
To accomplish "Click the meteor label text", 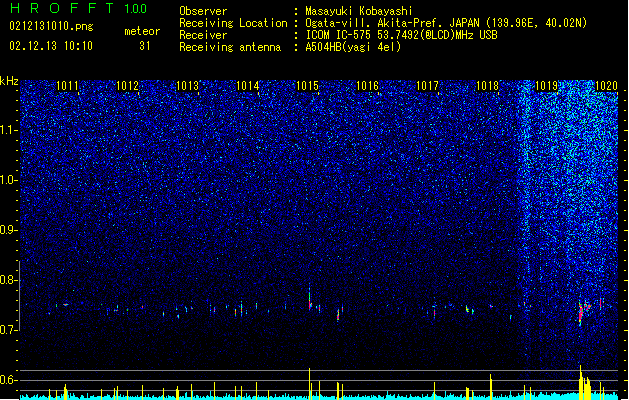I will coord(142,31).
